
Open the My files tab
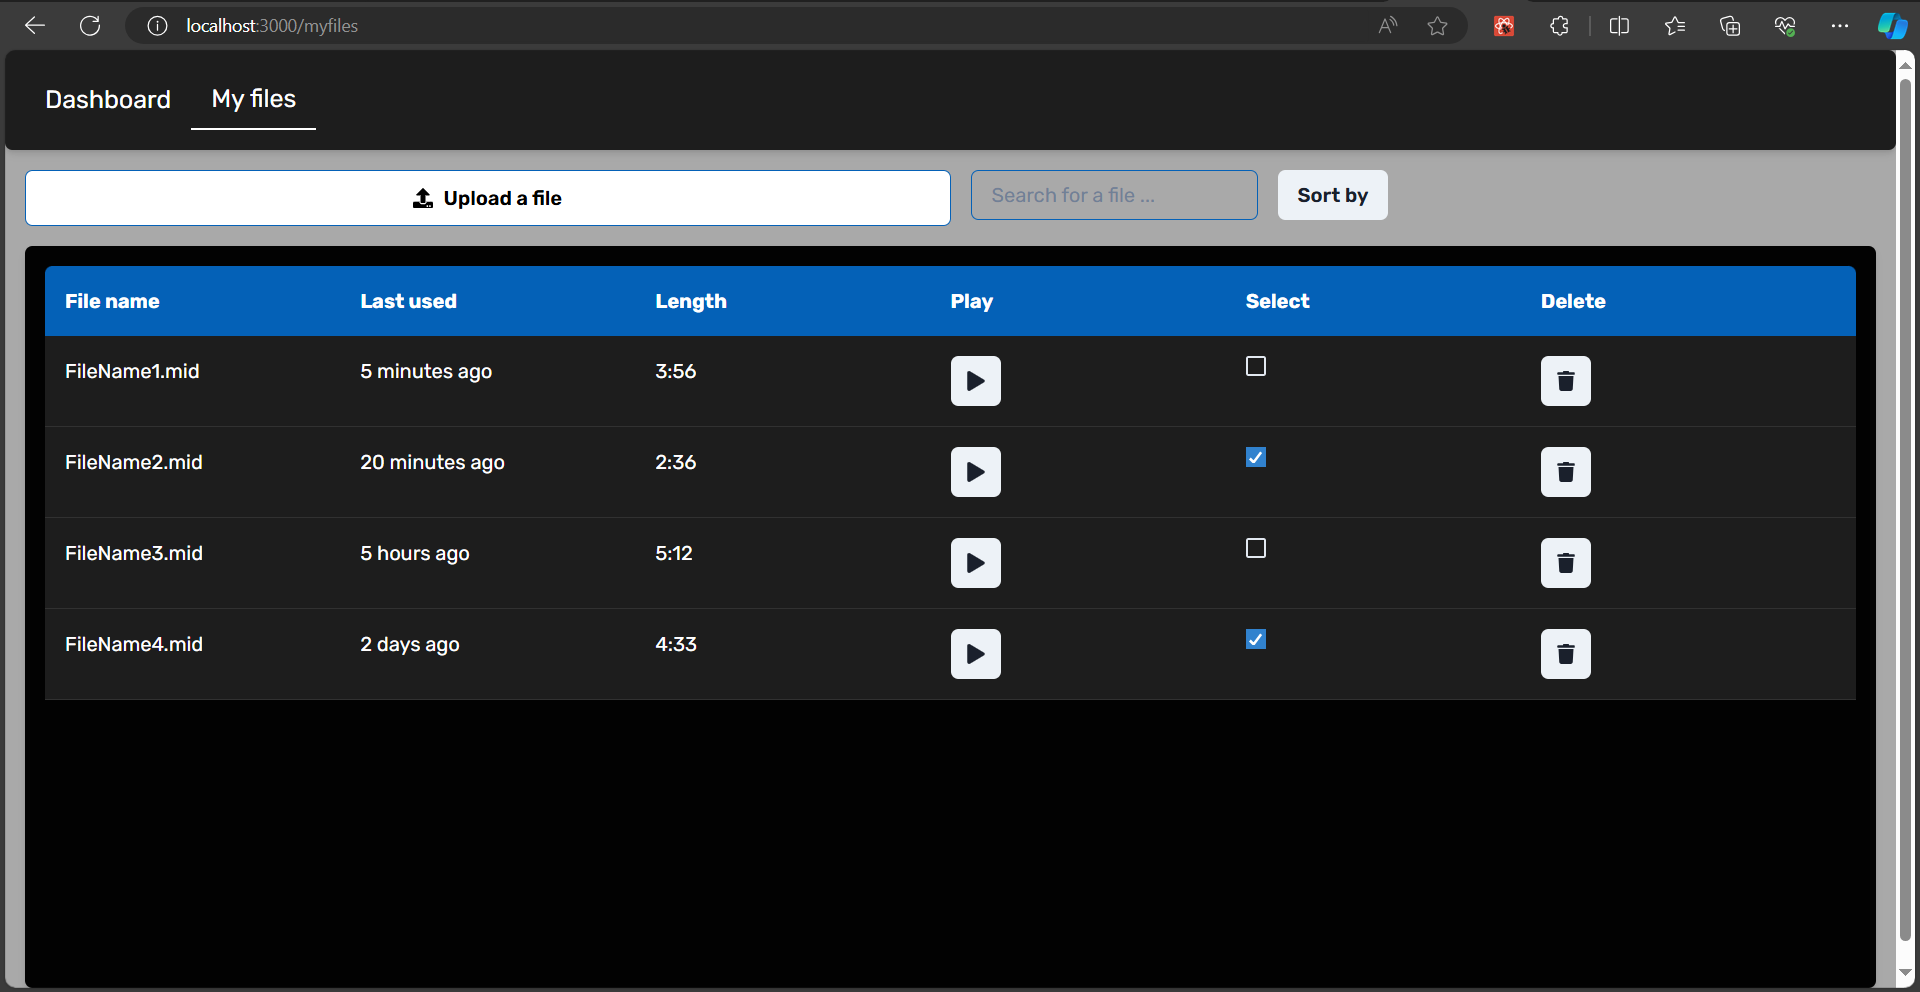pos(254,99)
